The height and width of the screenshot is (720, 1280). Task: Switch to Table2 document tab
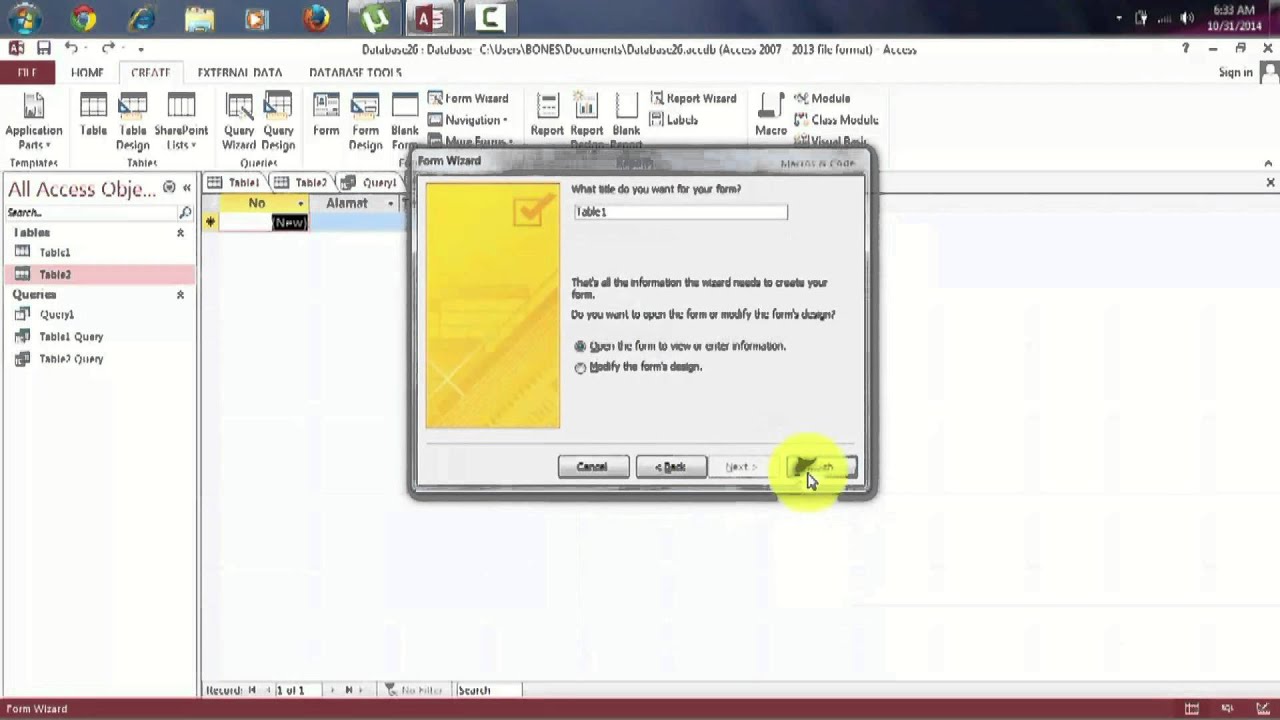tap(301, 182)
